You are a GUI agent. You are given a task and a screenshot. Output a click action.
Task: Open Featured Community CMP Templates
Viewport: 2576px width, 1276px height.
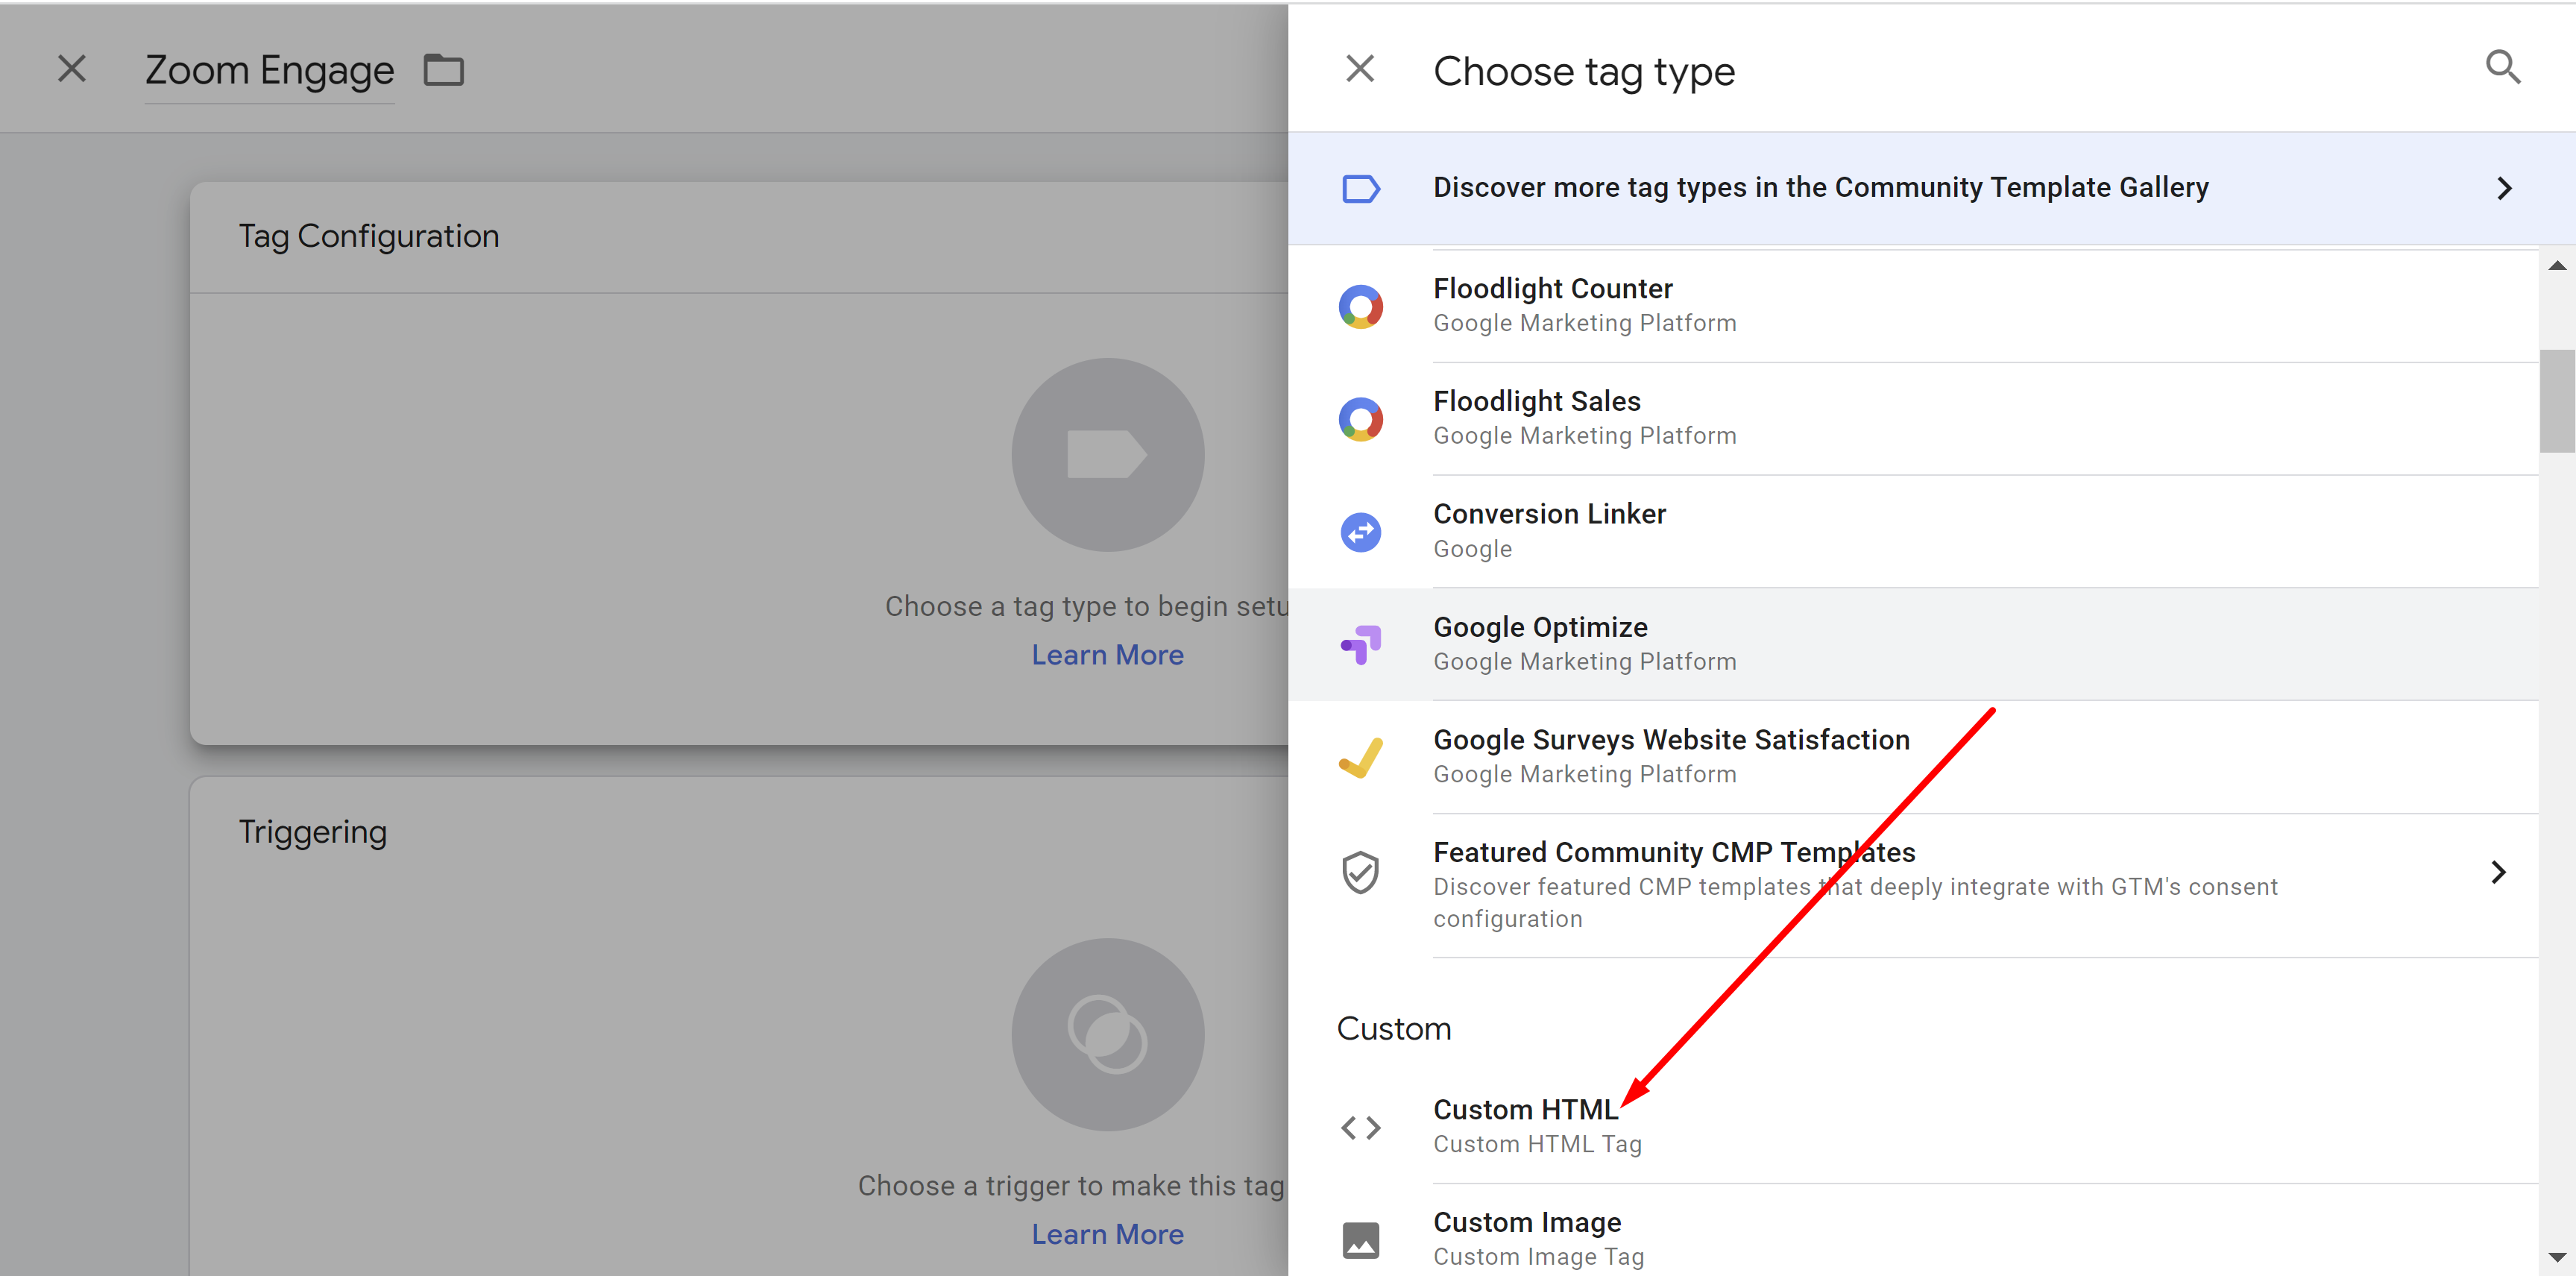coord(1913,885)
